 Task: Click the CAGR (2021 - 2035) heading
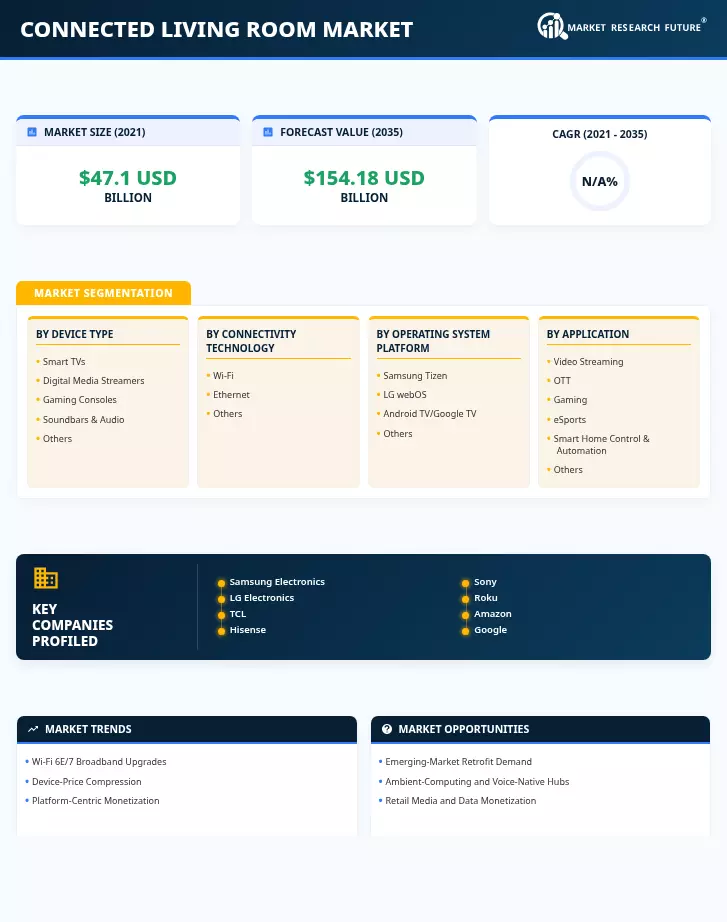[599, 134]
